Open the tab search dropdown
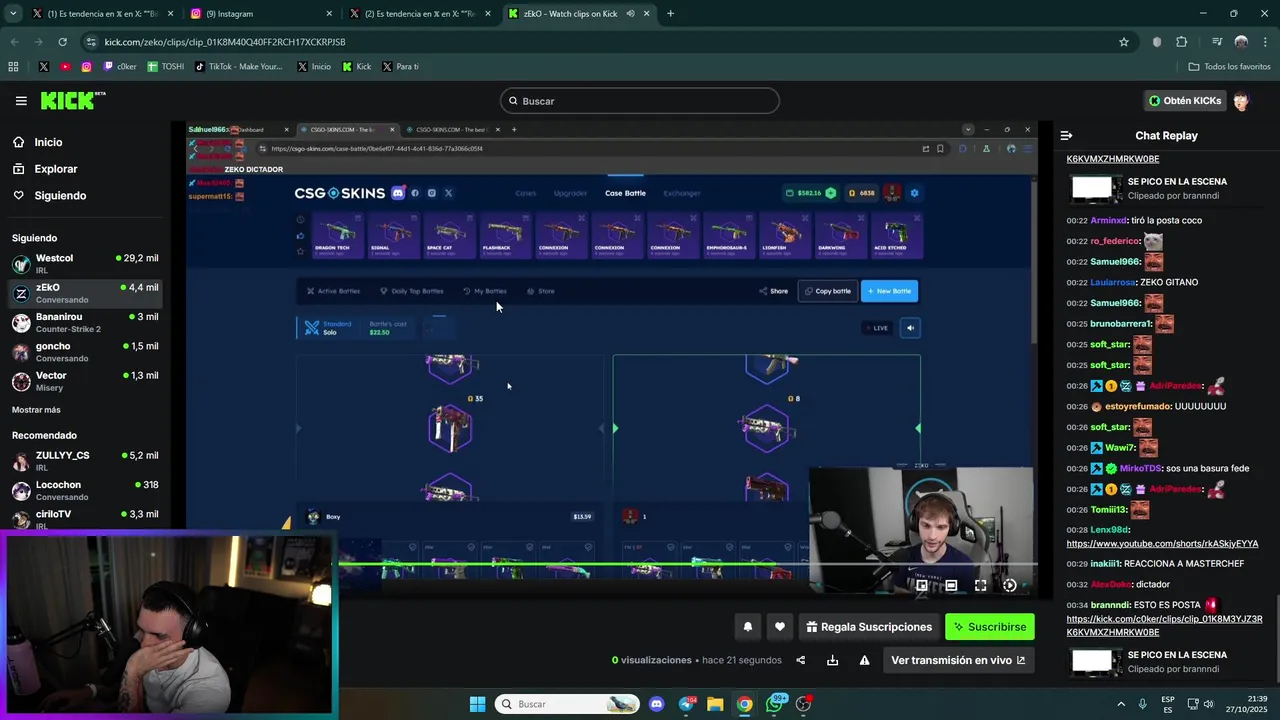Viewport: 1280px width, 720px height. (x=12, y=14)
